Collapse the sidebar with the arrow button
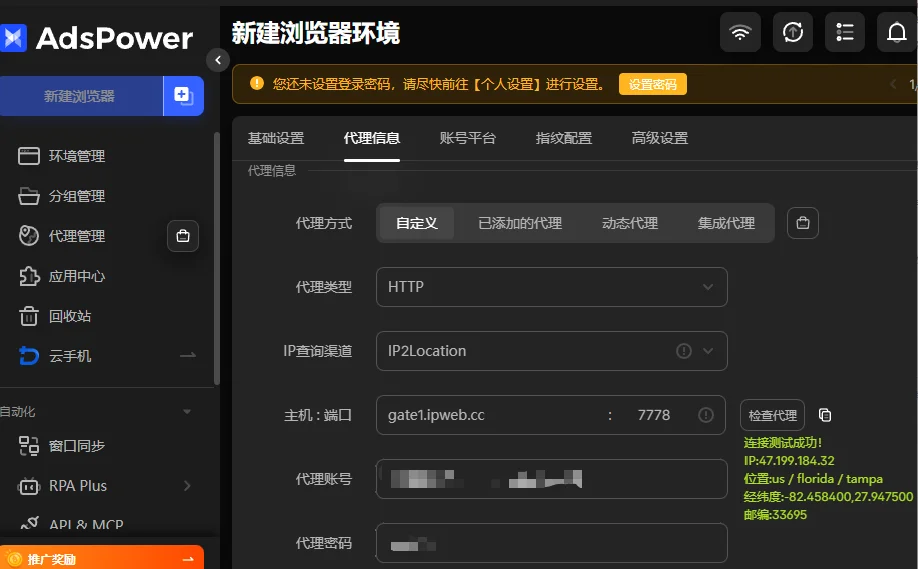The width and height of the screenshot is (918, 569). click(x=218, y=60)
